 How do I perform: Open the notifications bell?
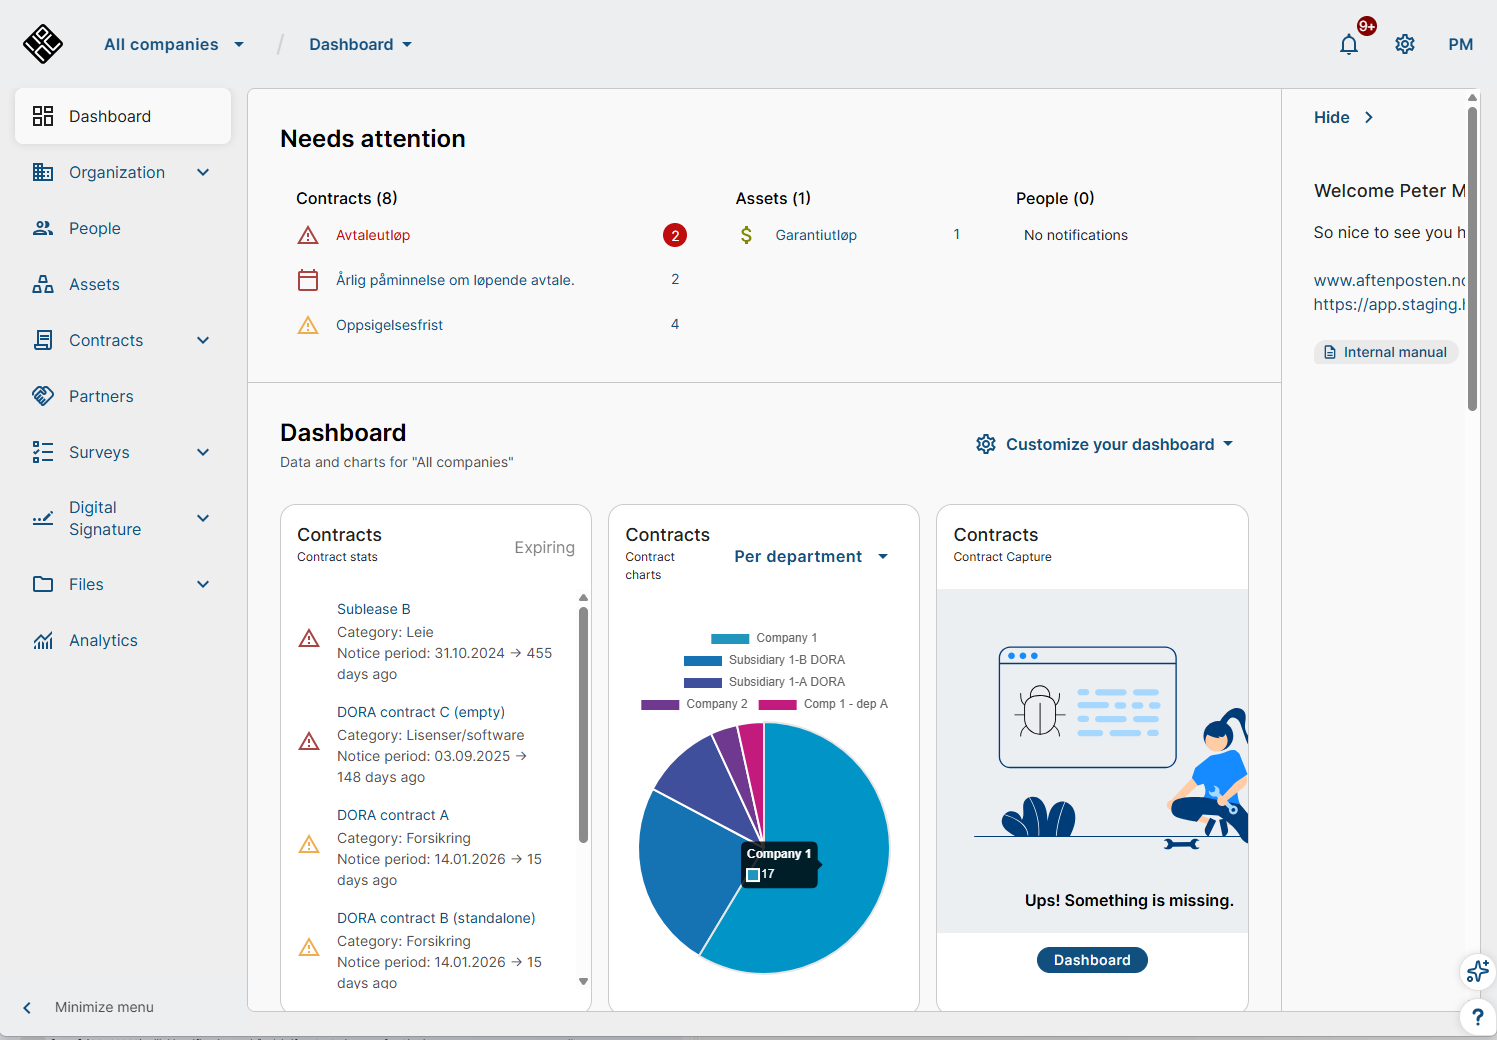click(x=1349, y=45)
